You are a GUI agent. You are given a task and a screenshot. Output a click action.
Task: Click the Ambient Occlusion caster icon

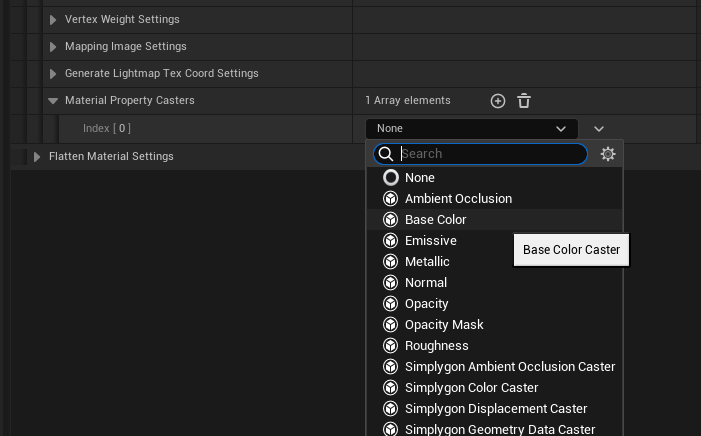click(391, 199)
